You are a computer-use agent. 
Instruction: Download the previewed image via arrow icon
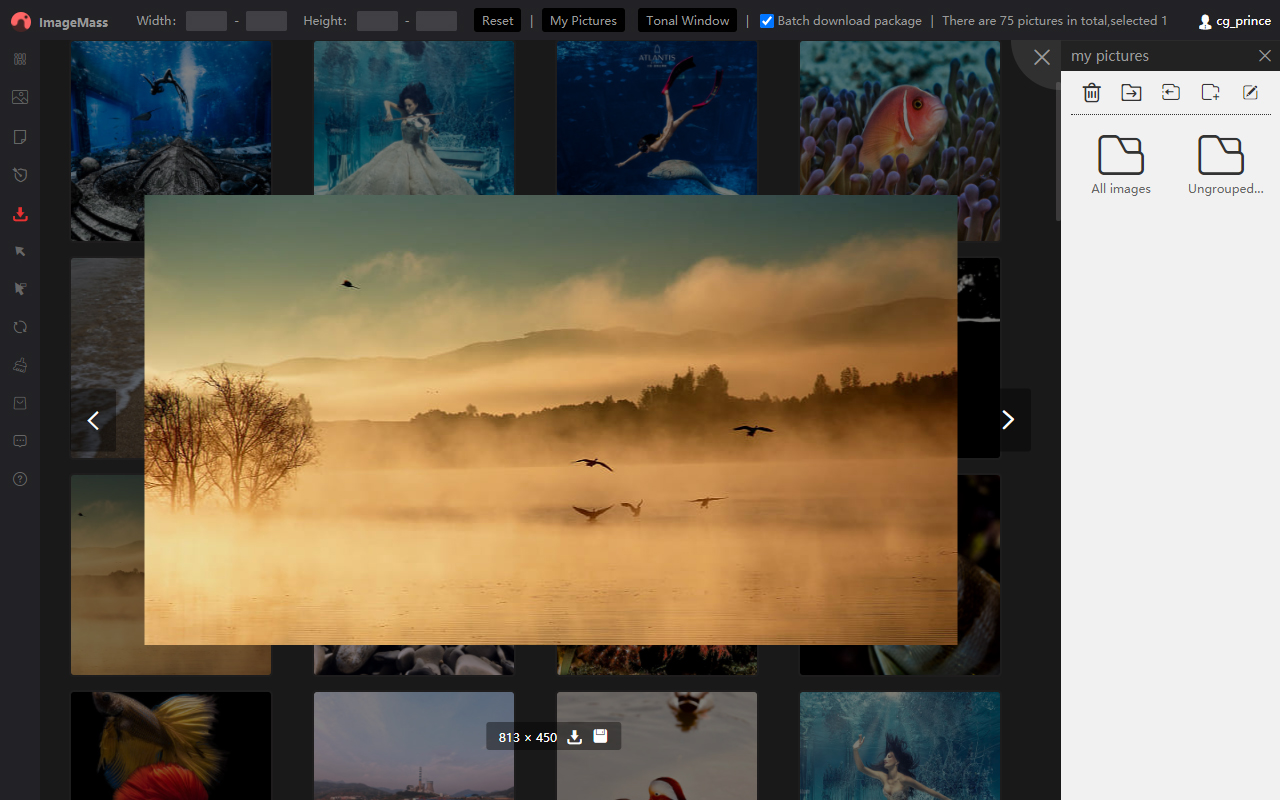[575, 737]
